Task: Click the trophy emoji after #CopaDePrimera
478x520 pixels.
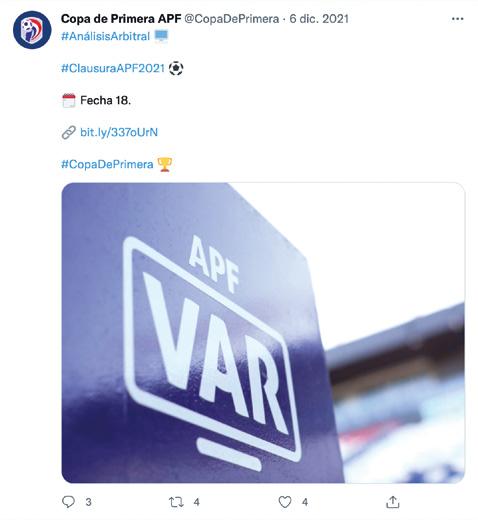Action: pyautogui.click(x=165, y=164)
